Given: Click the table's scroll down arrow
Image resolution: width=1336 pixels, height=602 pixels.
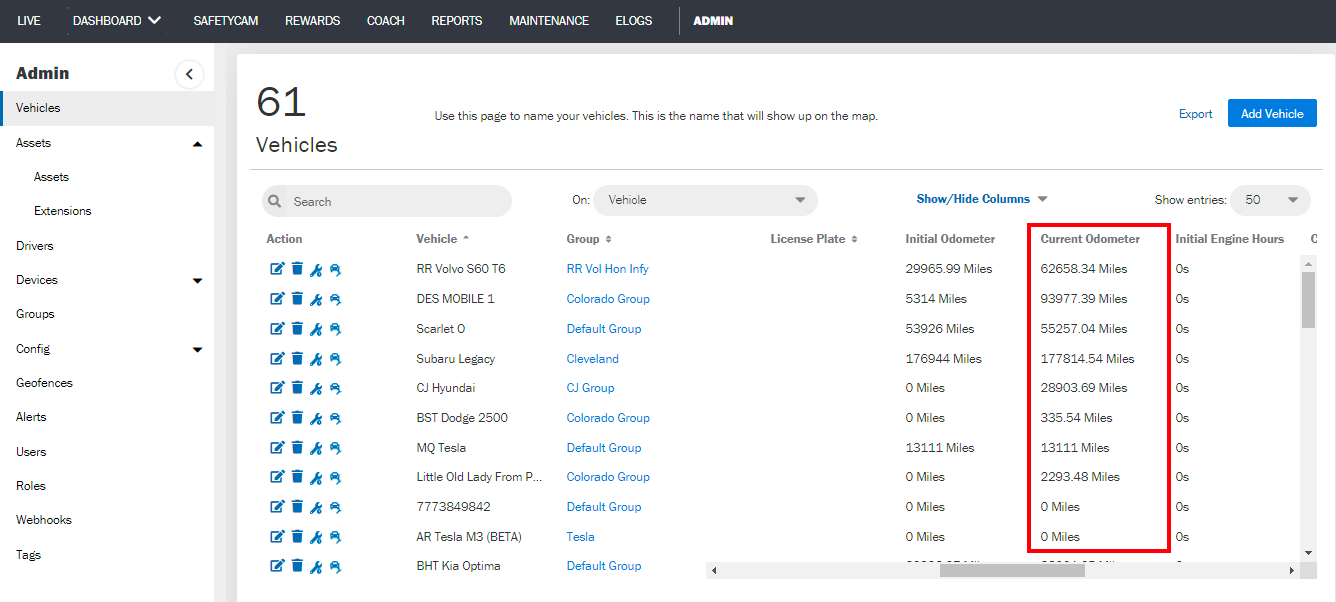Looking at the screenshot, I should coord(1308,552).
